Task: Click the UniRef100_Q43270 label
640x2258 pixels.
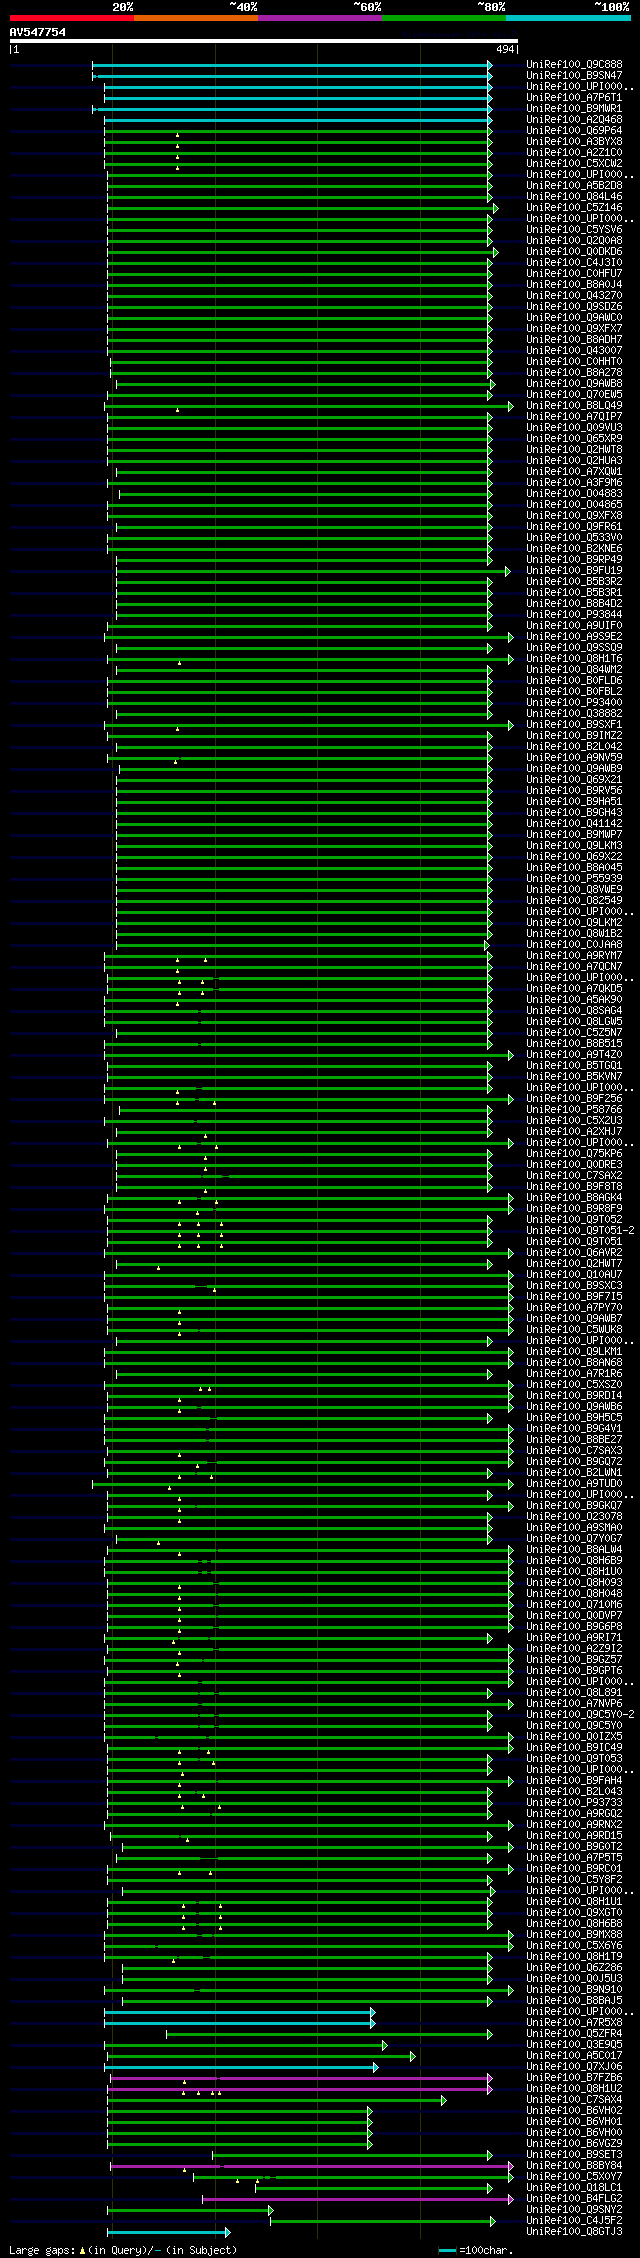Action: (x=574, y=295)
